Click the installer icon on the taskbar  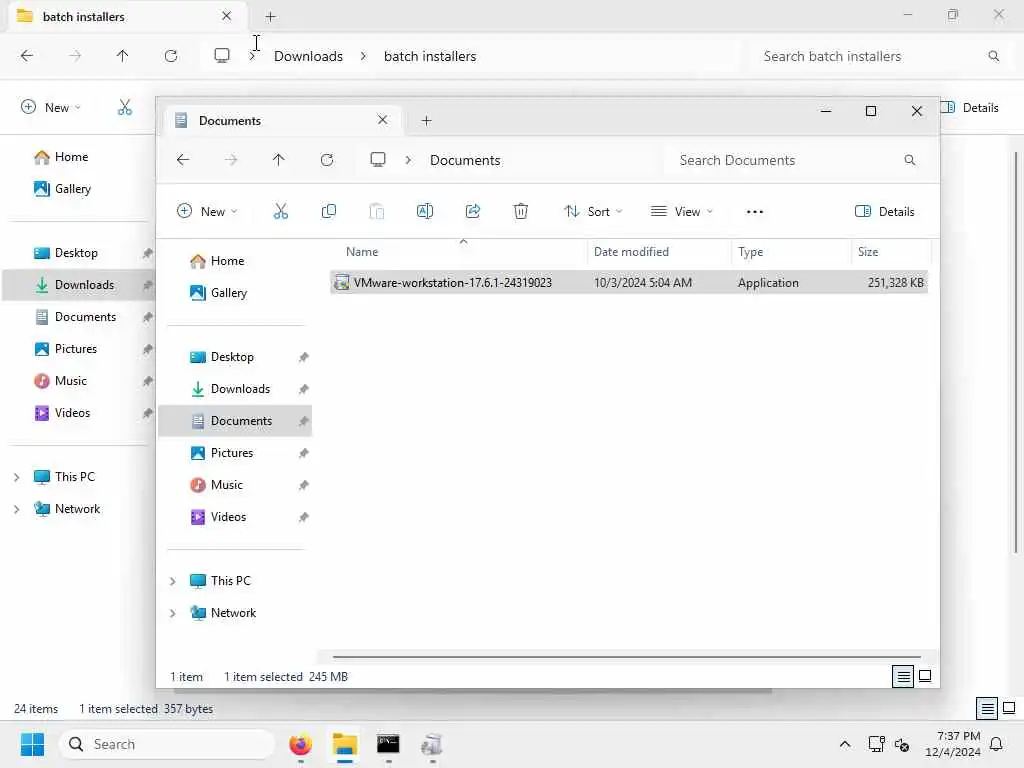432,744
